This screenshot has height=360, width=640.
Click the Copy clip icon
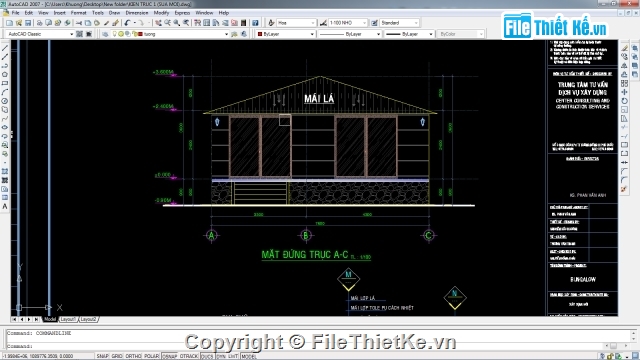click(88, 23)
